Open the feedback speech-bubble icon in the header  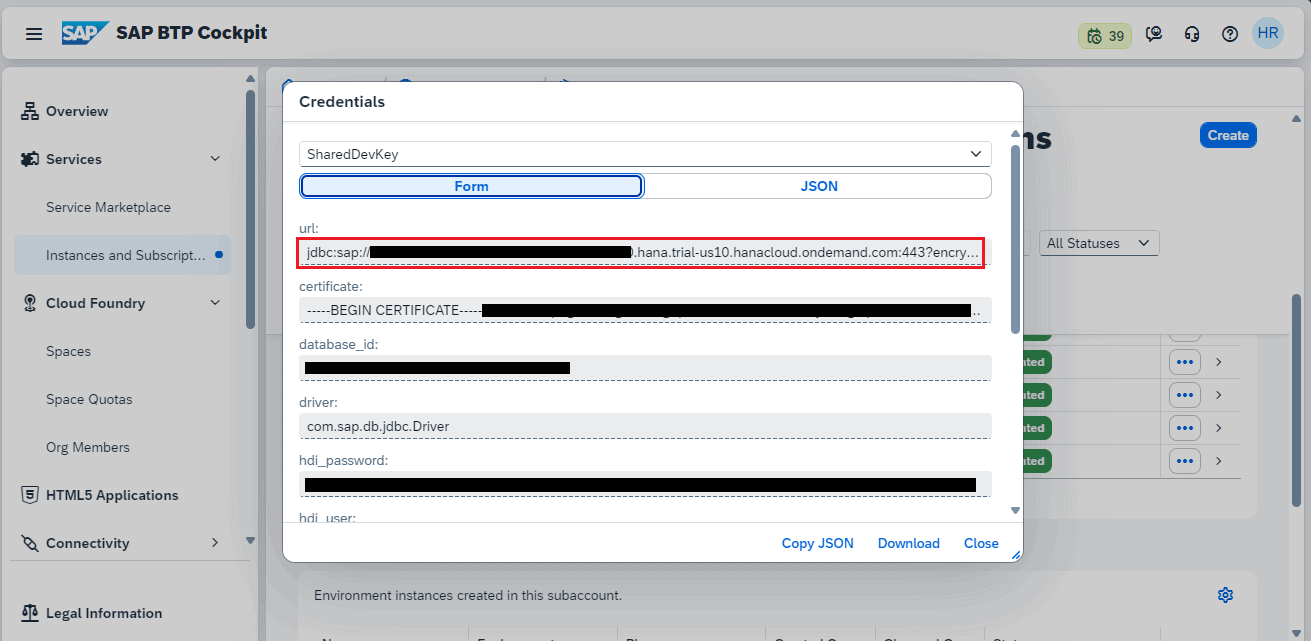pos(1154,32)
